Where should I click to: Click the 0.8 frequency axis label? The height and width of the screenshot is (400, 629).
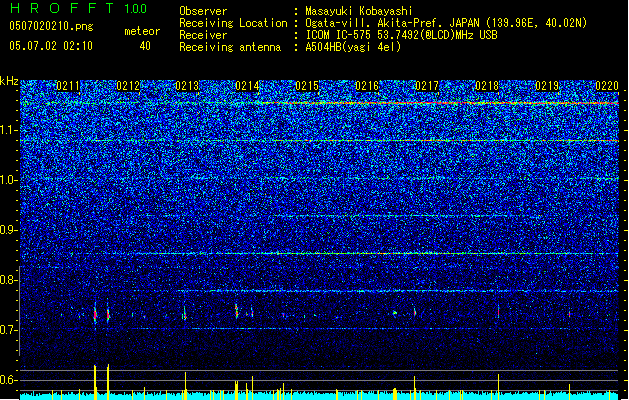click(8, 280)
